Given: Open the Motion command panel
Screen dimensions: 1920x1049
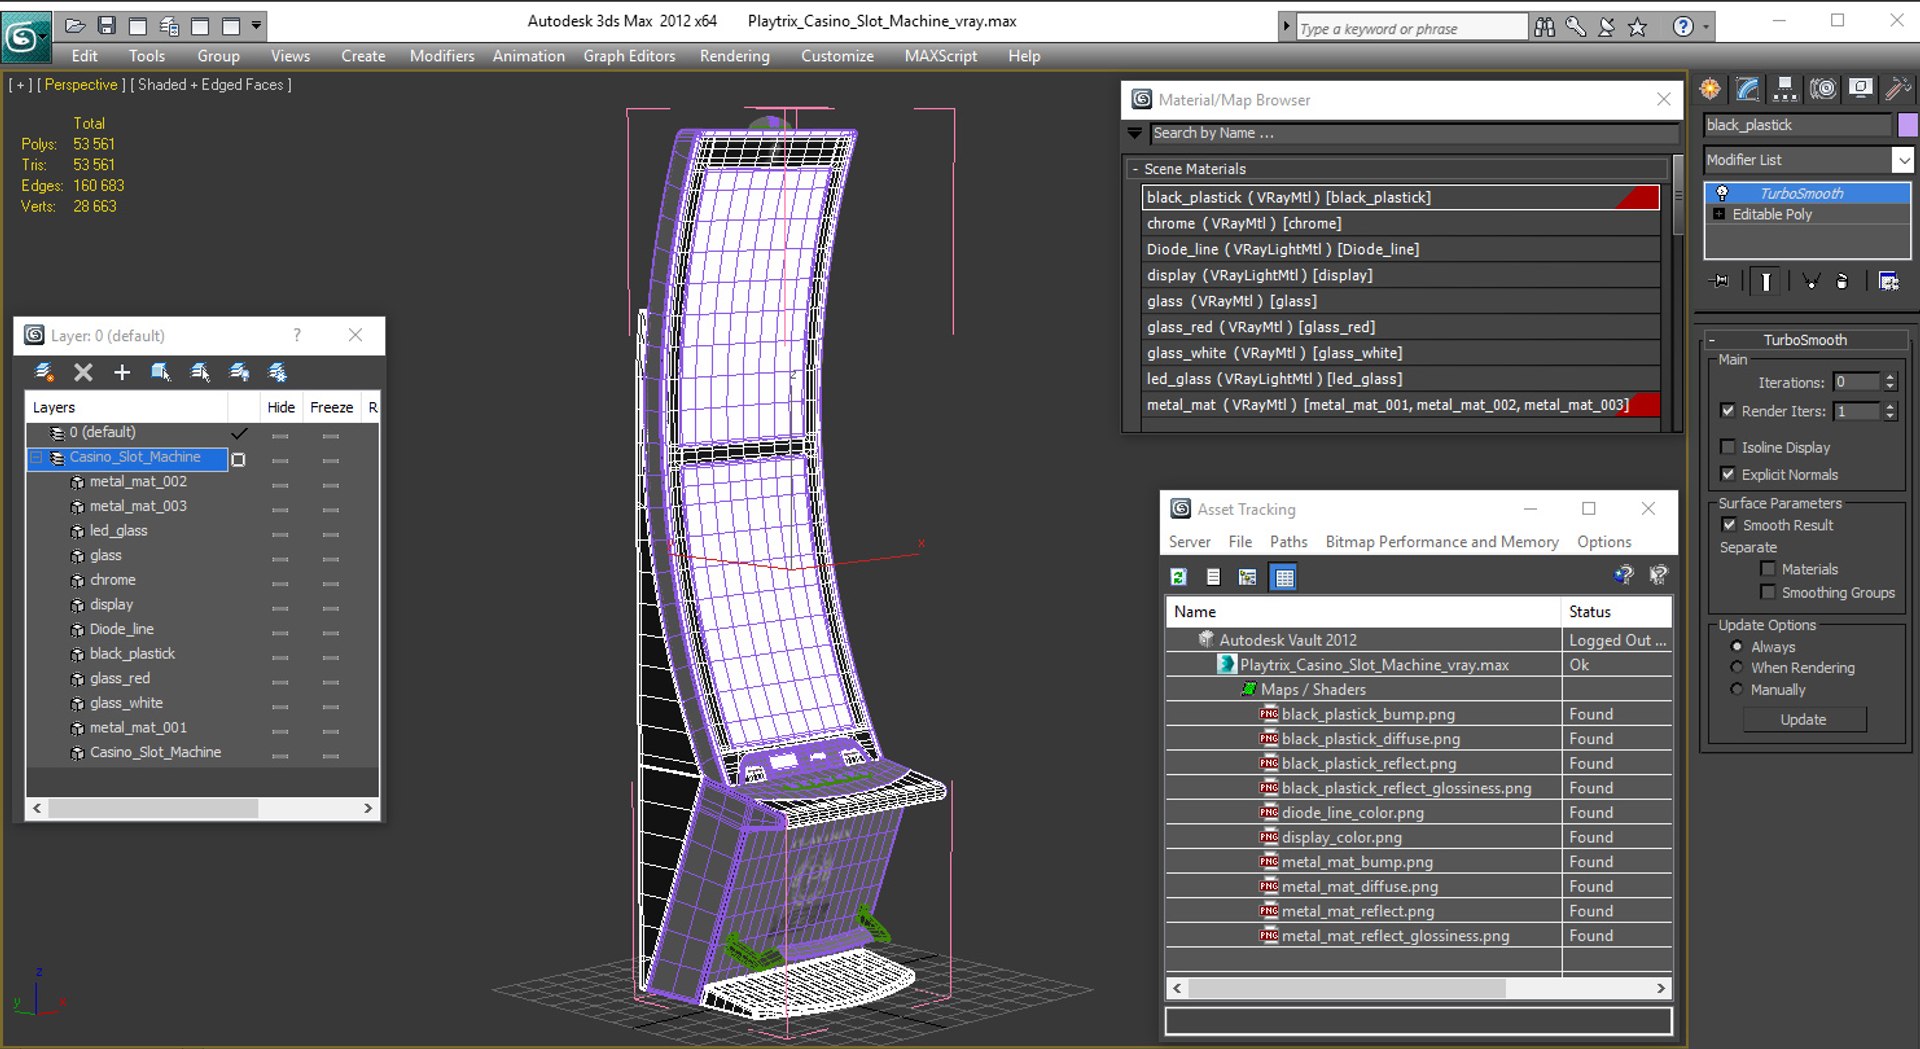Looking at the screenshot, I should coord(1823,89).
